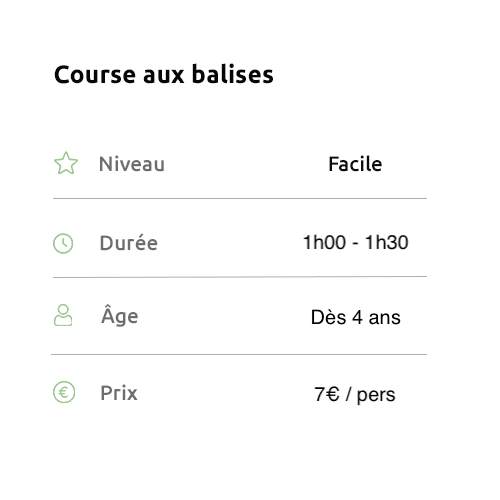This screenshot has width=500, height=500.
Task: Click the '1h00' minimum duration text
Action: pyautogui.click(x=325, y=242)
